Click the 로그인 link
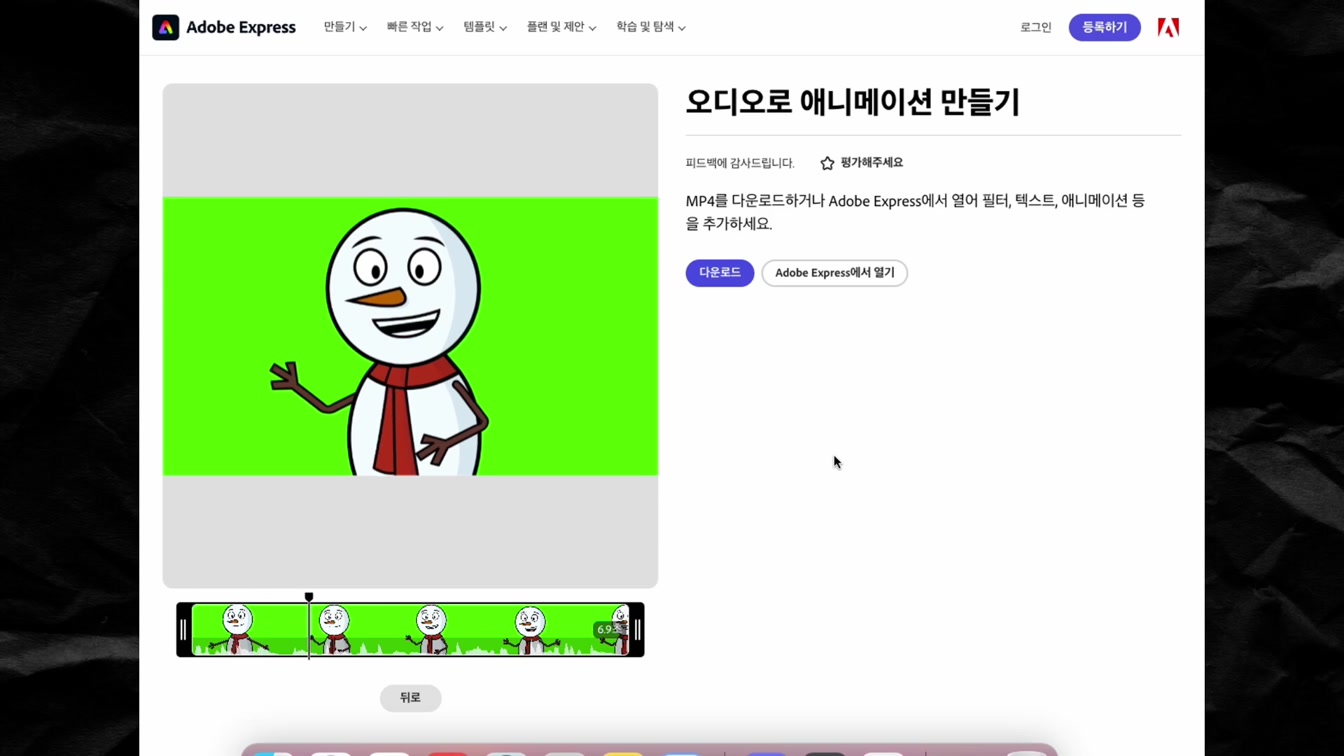 tap(1036, 27)
